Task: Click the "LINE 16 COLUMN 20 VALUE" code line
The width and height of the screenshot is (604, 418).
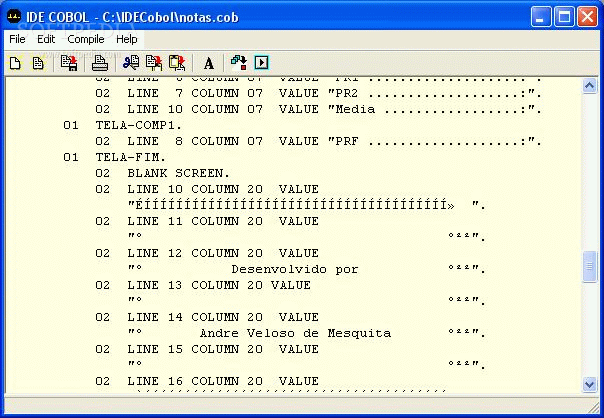Action: pyautogui.click(x=207, y=381)
